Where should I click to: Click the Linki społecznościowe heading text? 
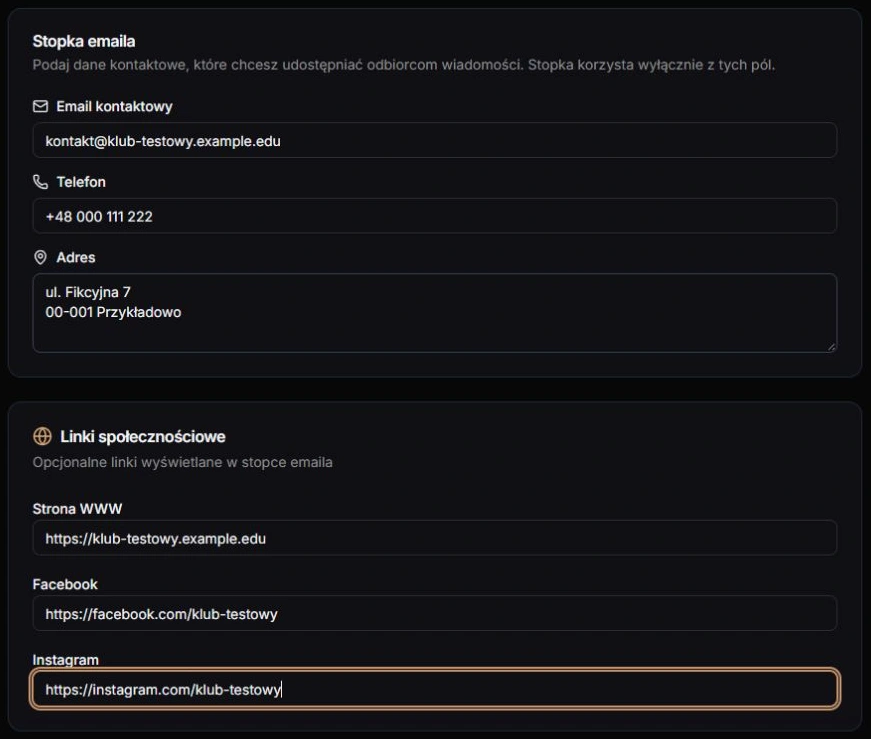(x=143, y=437)
